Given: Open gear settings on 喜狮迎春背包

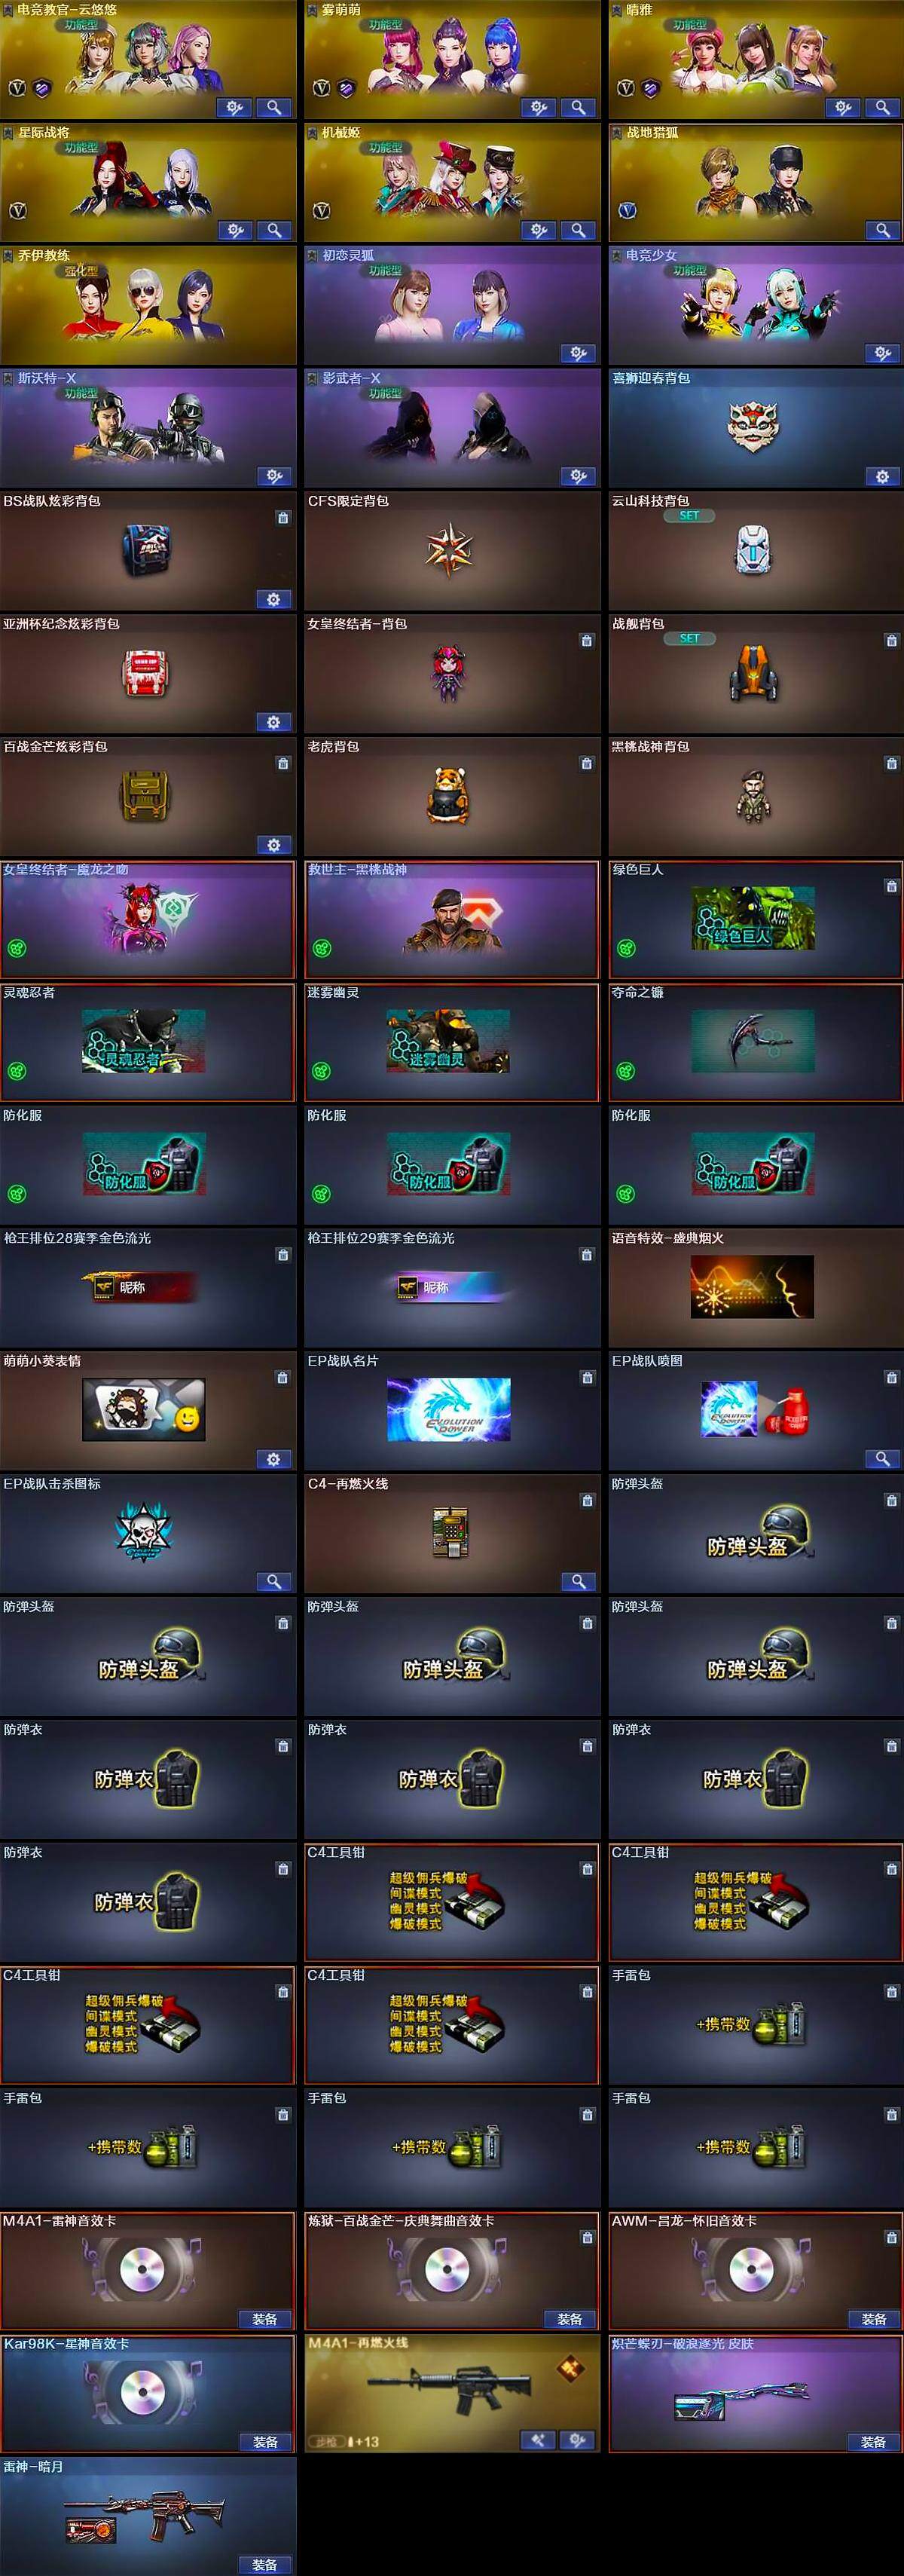Looking at the screenshot, I should pos(882,476).
